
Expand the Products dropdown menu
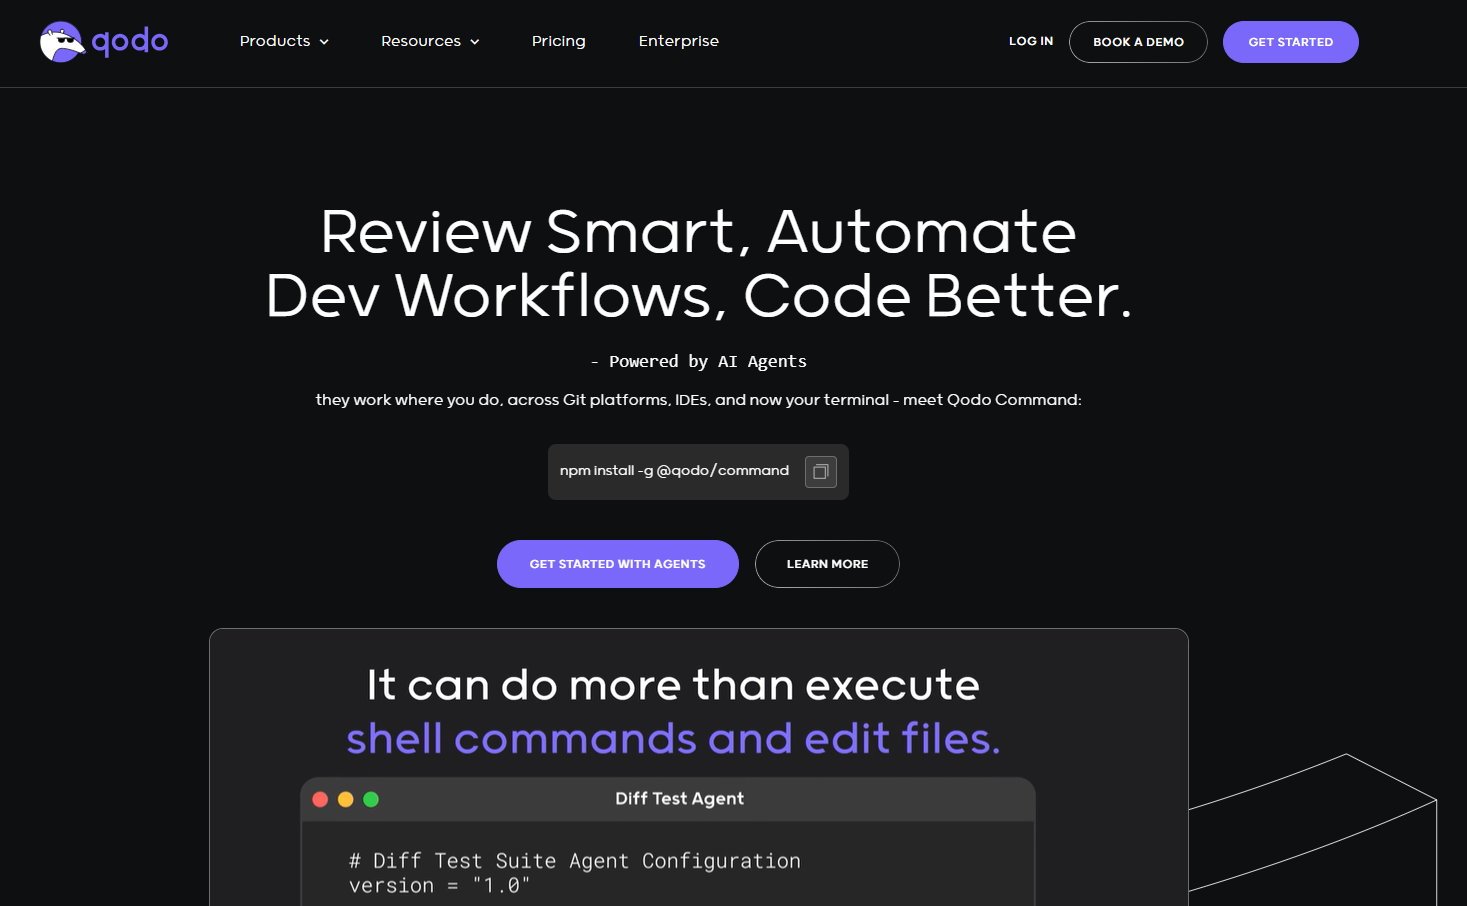coord(284,41)
